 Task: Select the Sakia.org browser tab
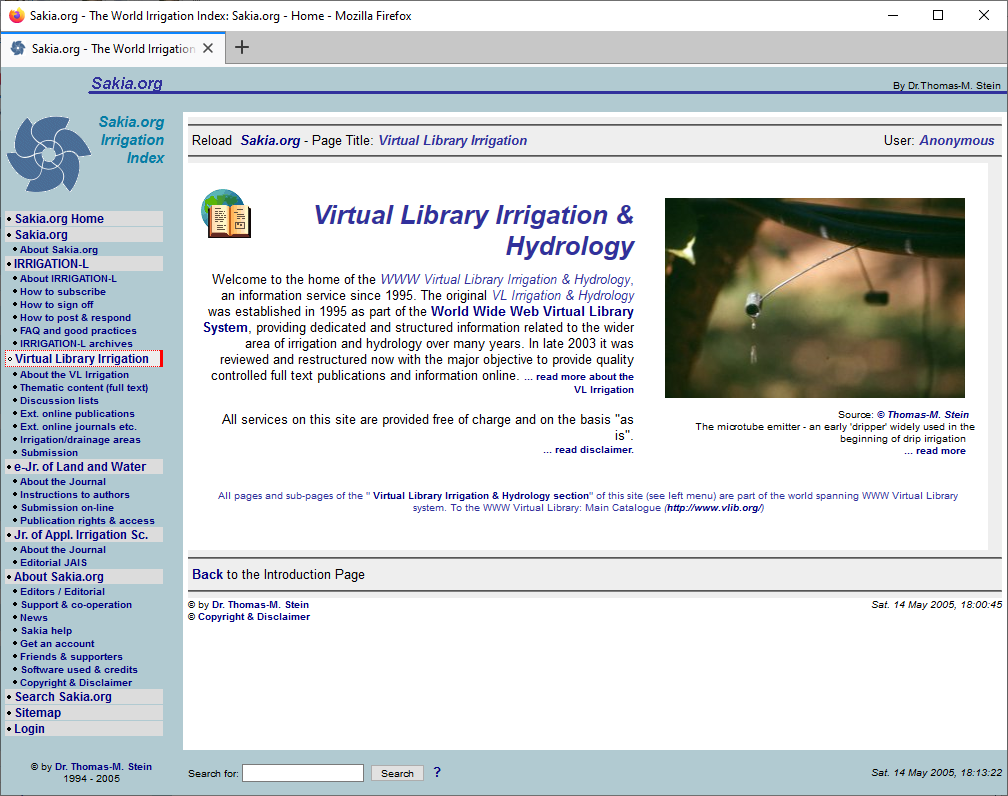click(113, 48)
